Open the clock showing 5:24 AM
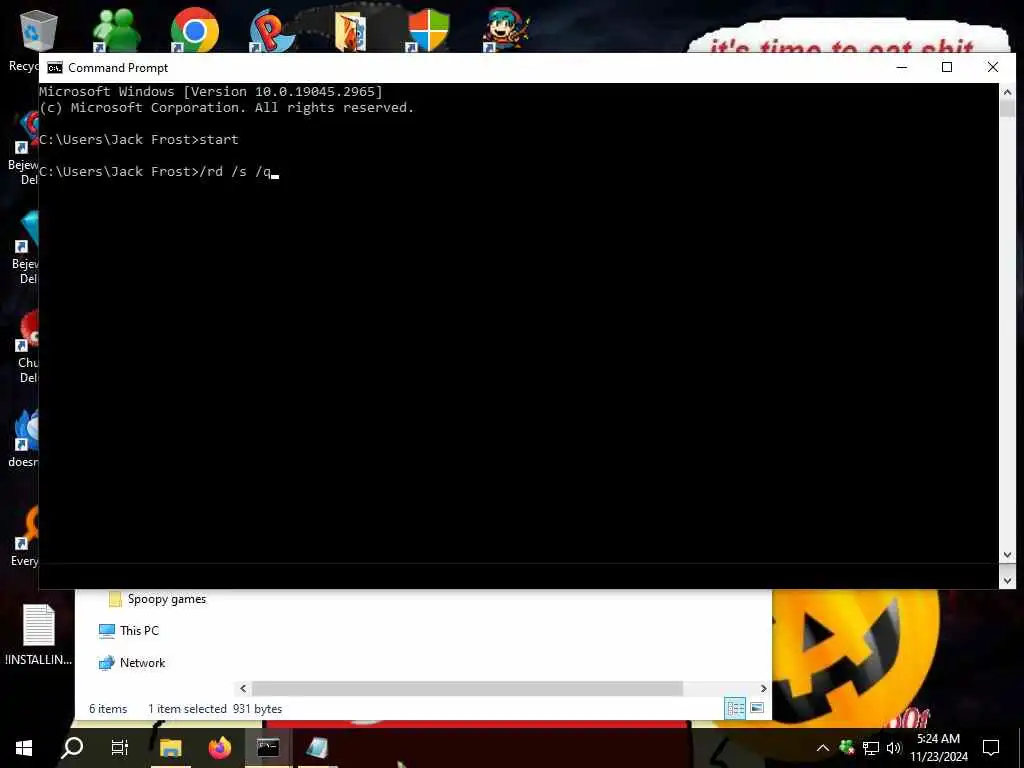Viewport: 1024px width, 768px height. click(938, 748)
